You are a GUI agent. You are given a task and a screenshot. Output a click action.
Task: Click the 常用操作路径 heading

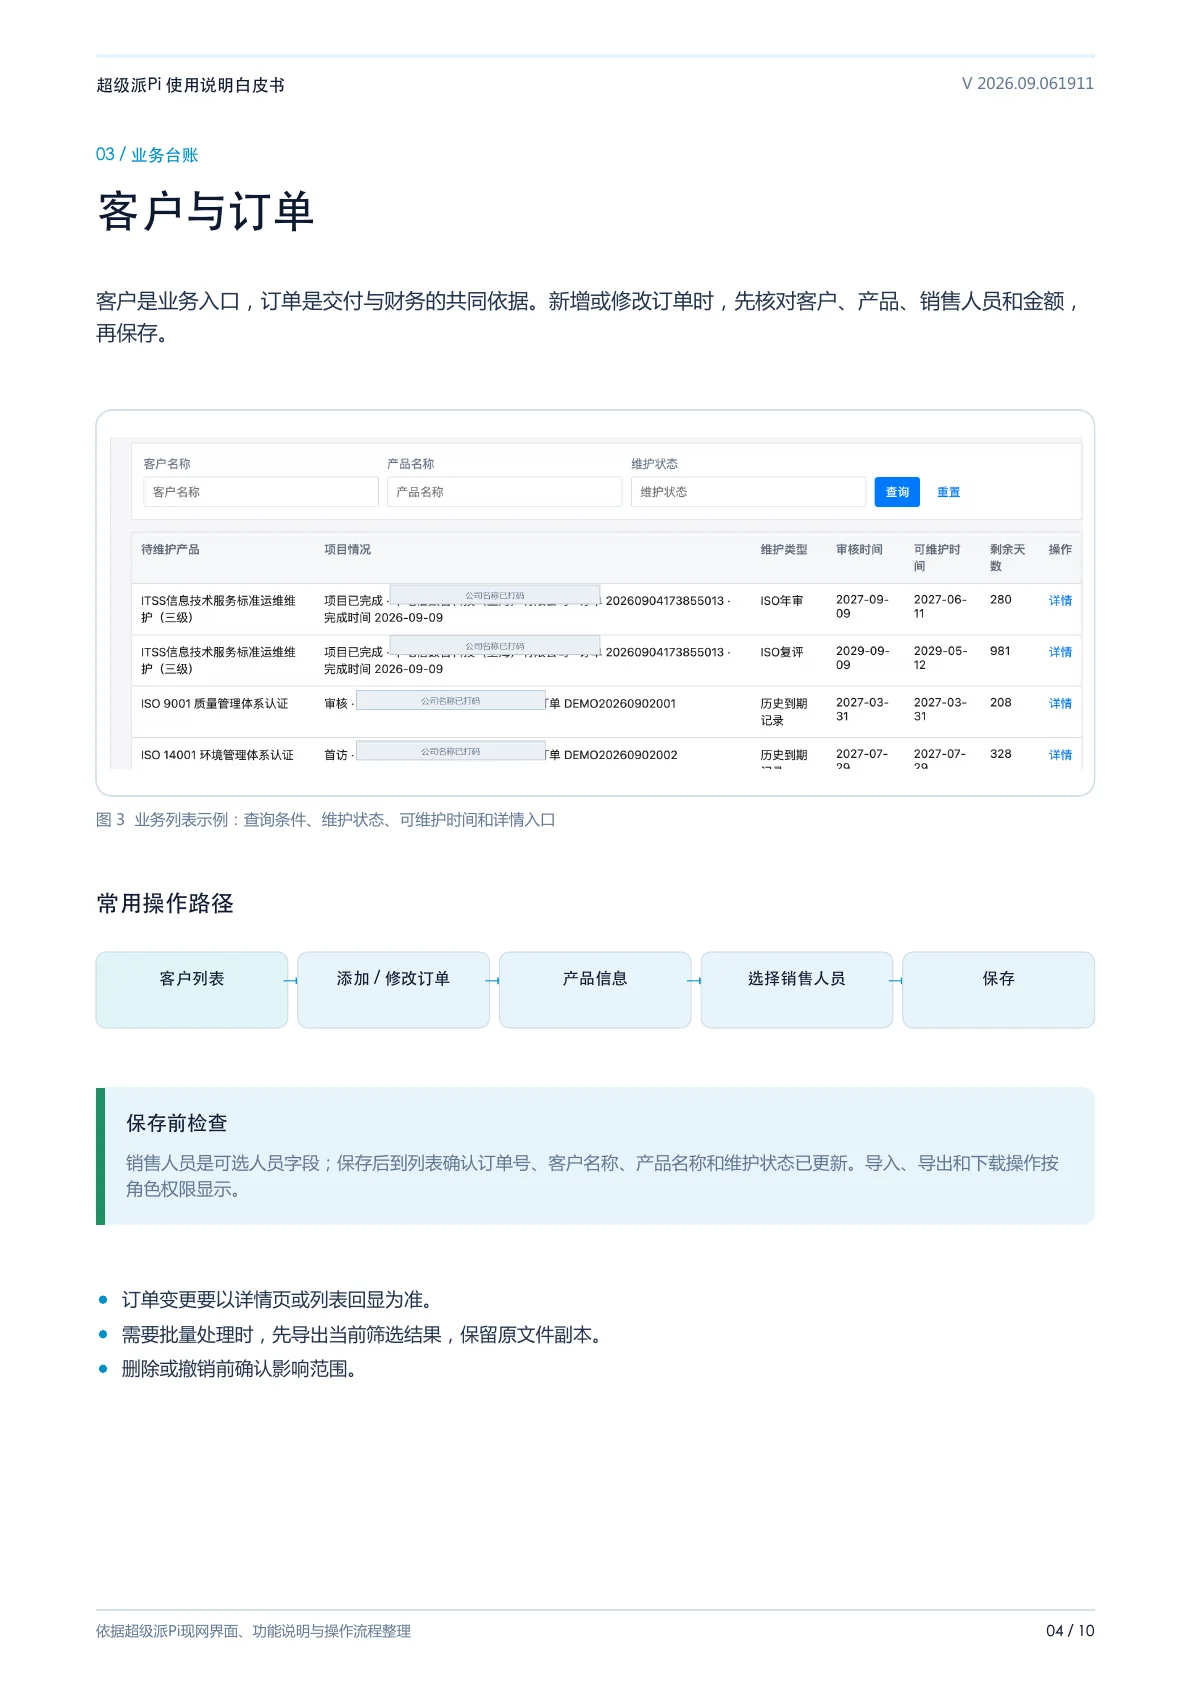point(165,904)
